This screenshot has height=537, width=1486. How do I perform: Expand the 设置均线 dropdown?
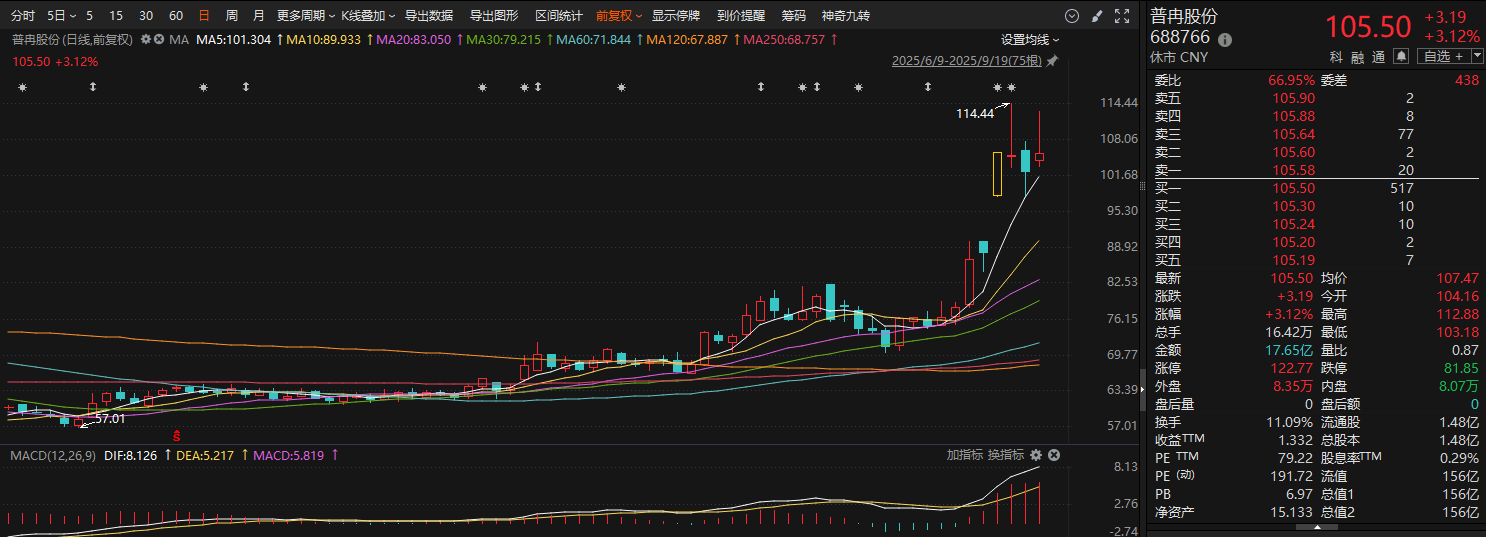pyautogui.click(x=1030, y=39)
